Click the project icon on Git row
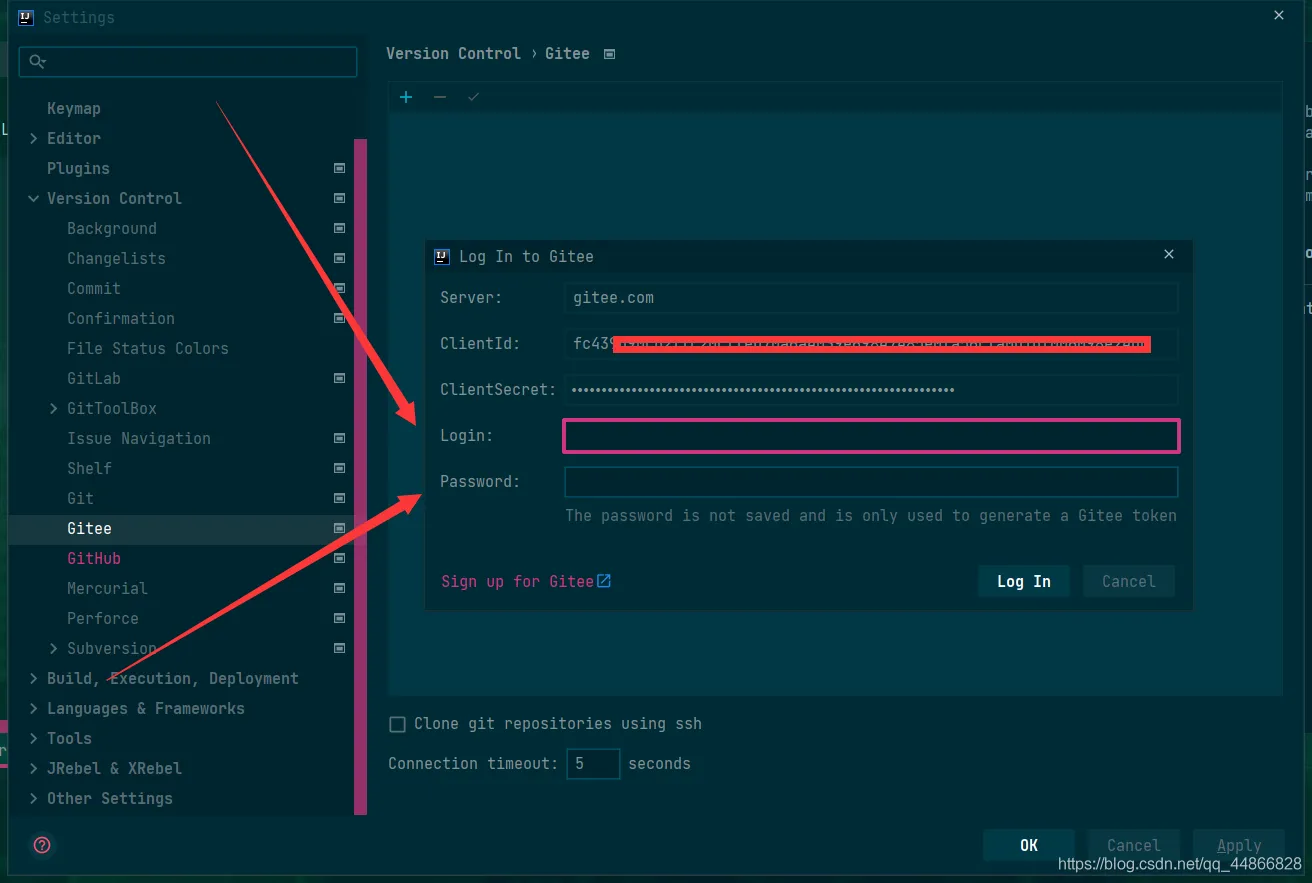 pyautogui.click(x=340, y=498)
